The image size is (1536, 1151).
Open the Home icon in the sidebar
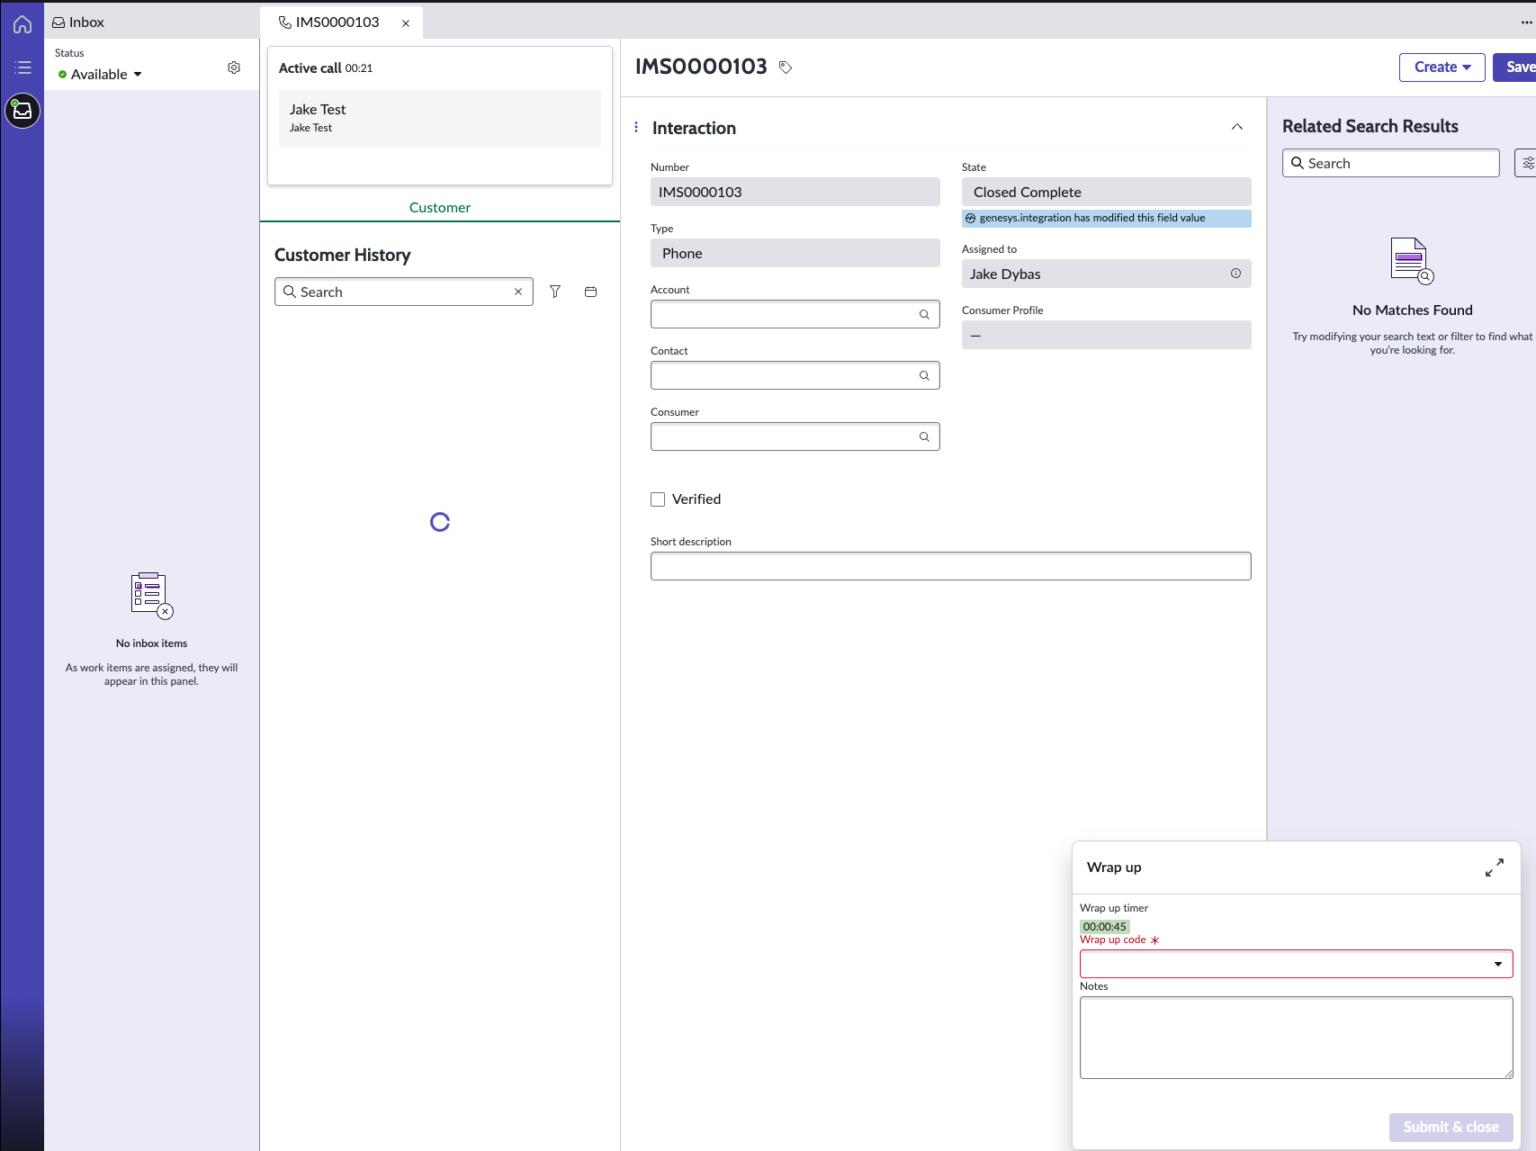click(22, 23)
